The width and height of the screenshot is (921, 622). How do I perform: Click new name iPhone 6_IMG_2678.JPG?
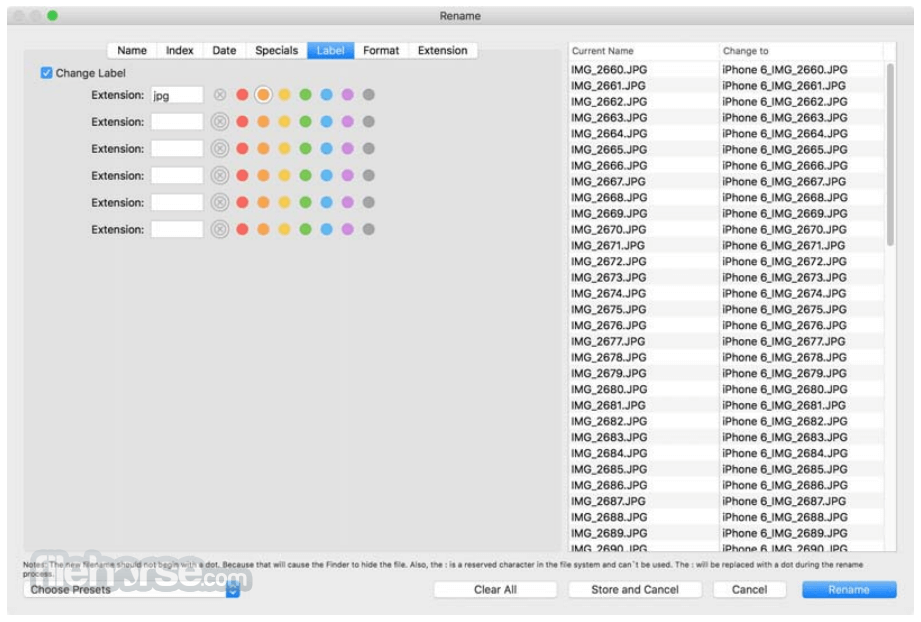pos(785,357)
